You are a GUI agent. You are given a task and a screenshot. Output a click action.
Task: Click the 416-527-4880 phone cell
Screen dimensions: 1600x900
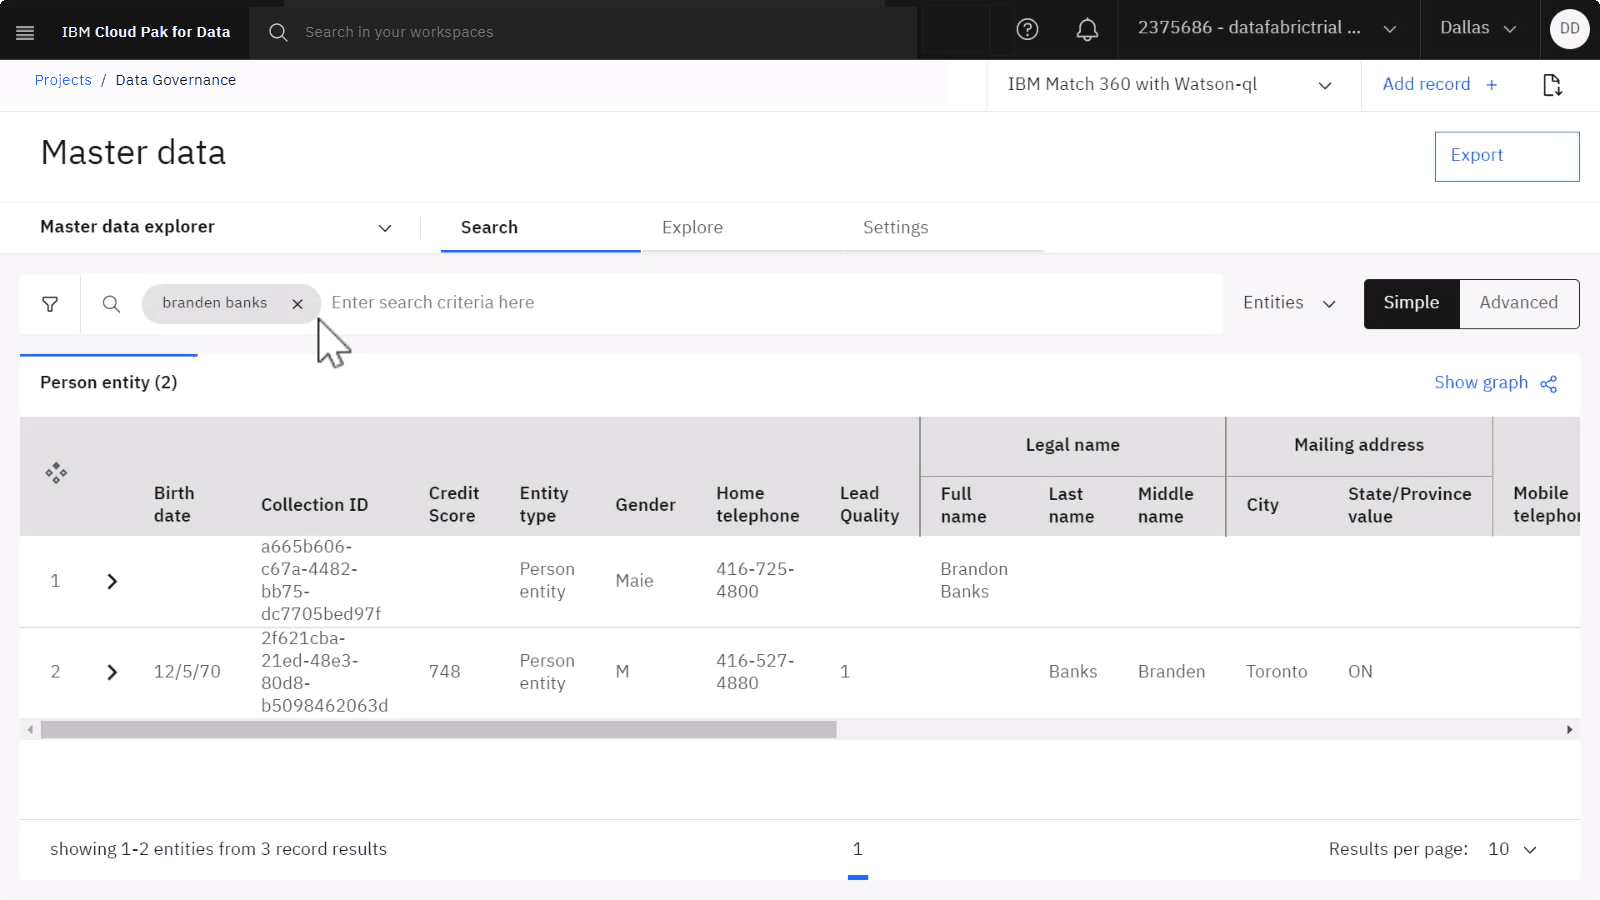click(x=754, y=672)
